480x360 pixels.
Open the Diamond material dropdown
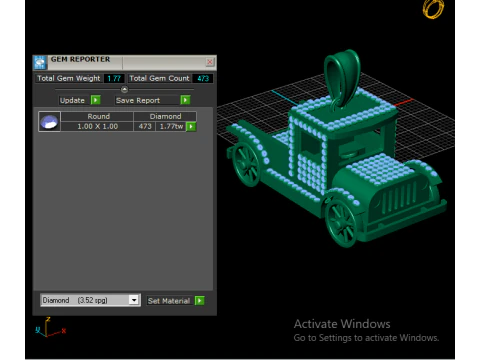134,300
